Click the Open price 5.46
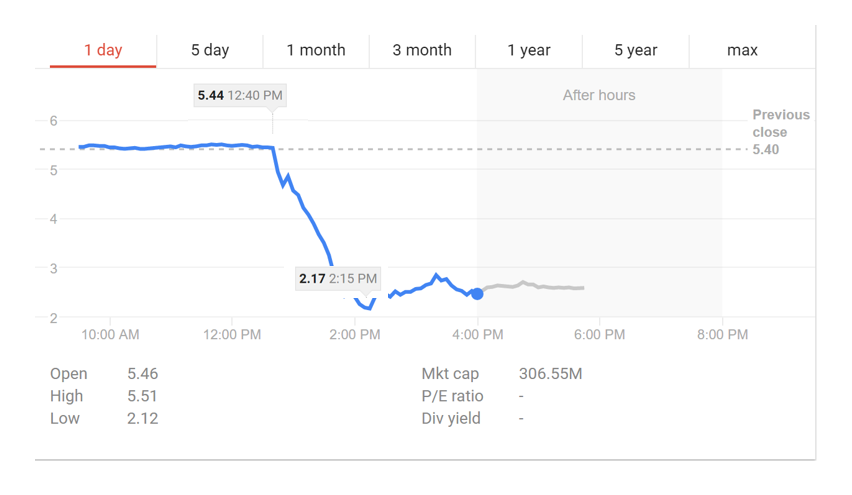The height and width of the screenshot is (495, 852). [142, 374]
